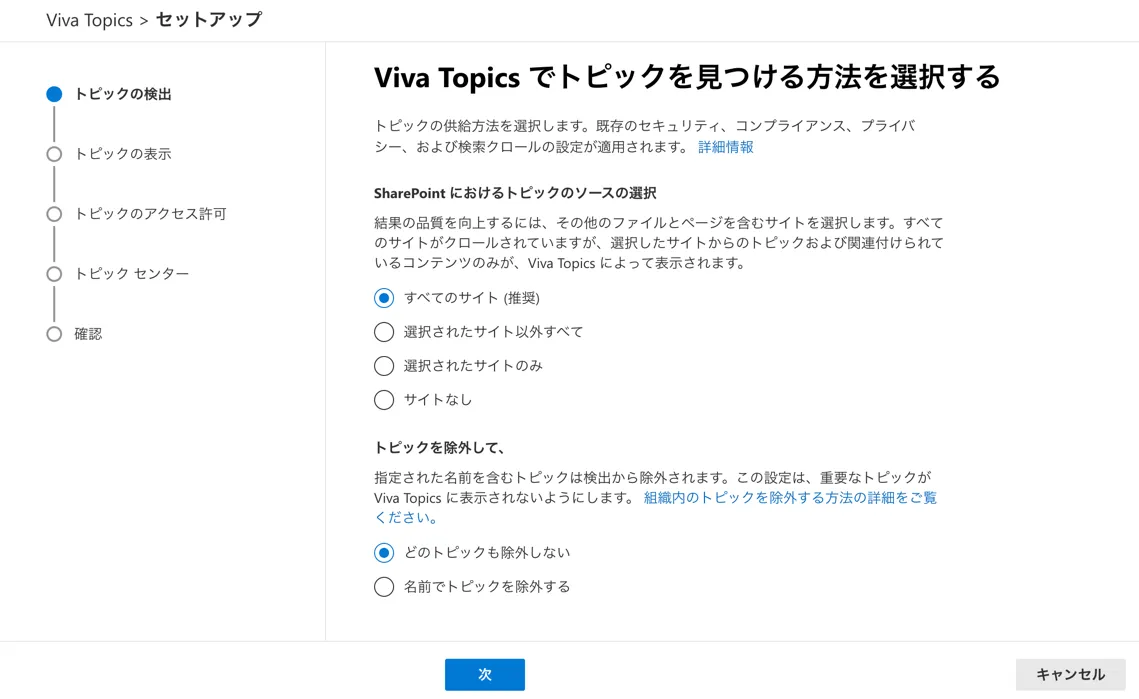Enable 名前でトピックを除外する option
The image size is (1139, 699).
click(384, 587)
